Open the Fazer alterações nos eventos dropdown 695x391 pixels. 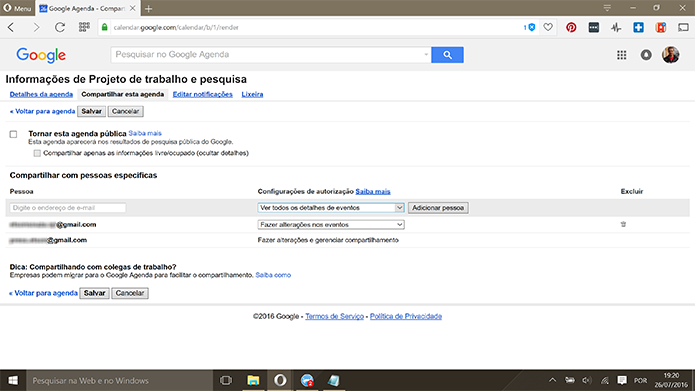[x=331, y=225]
